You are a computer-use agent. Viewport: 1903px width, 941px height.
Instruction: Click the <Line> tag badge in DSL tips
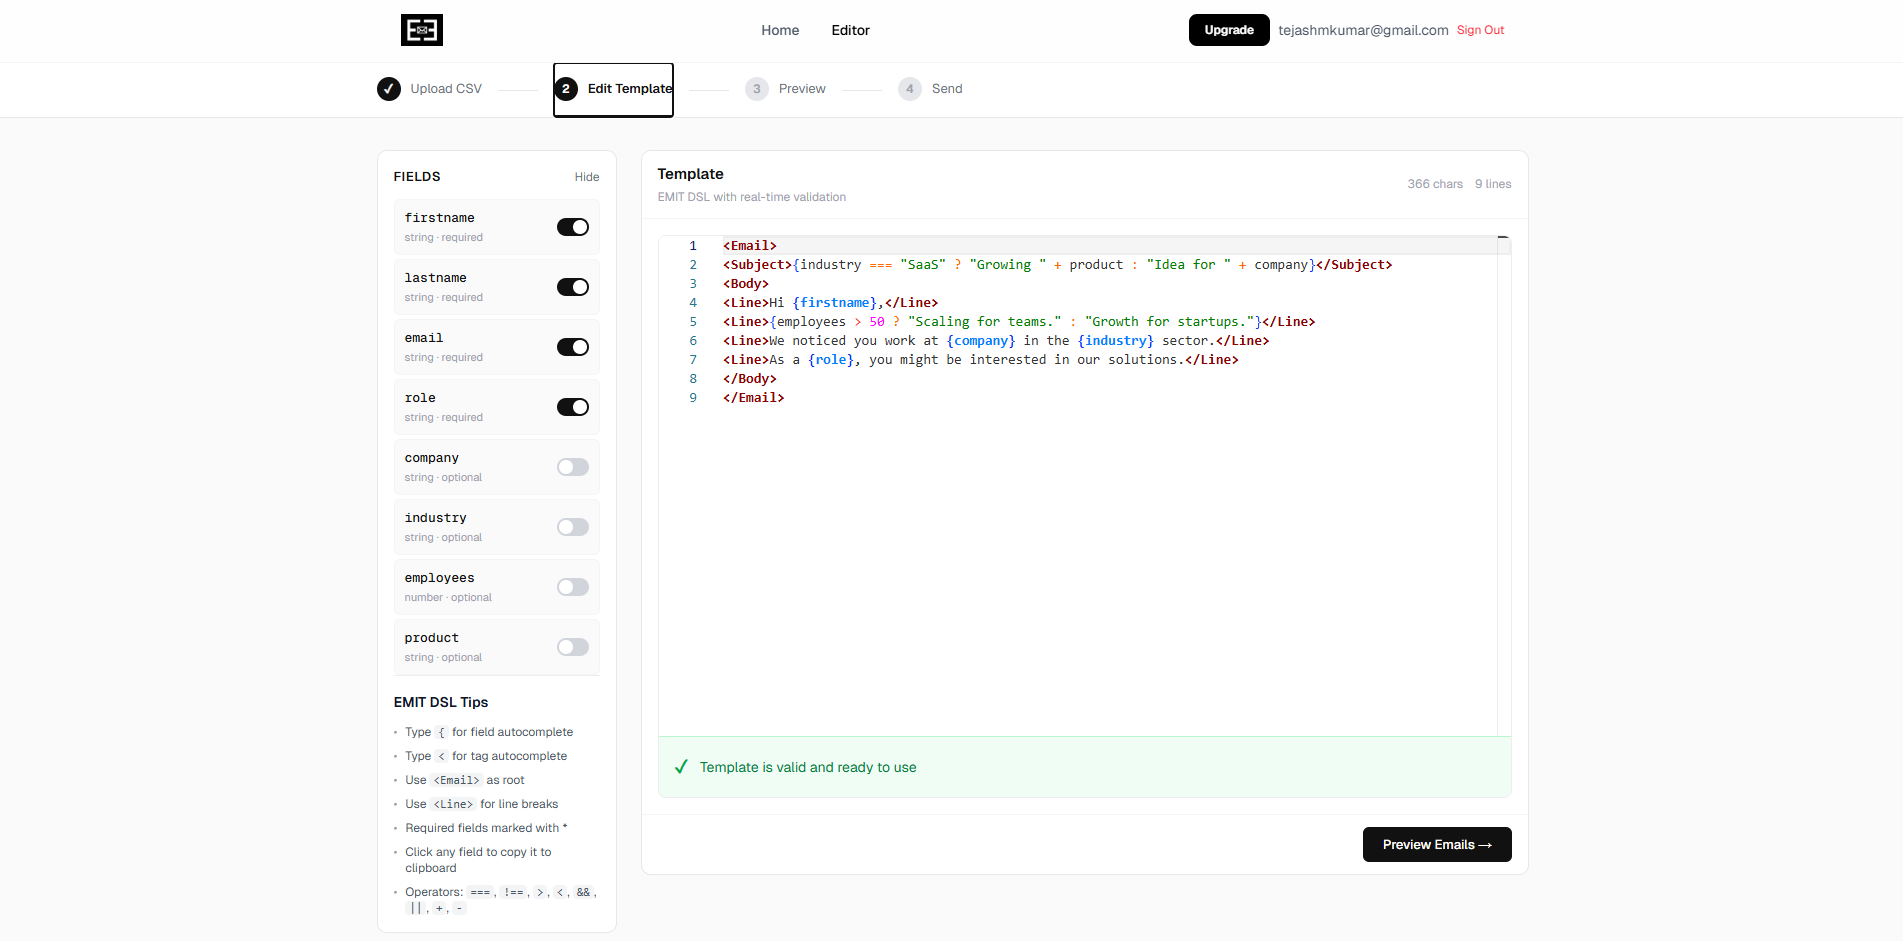[453, 804]
